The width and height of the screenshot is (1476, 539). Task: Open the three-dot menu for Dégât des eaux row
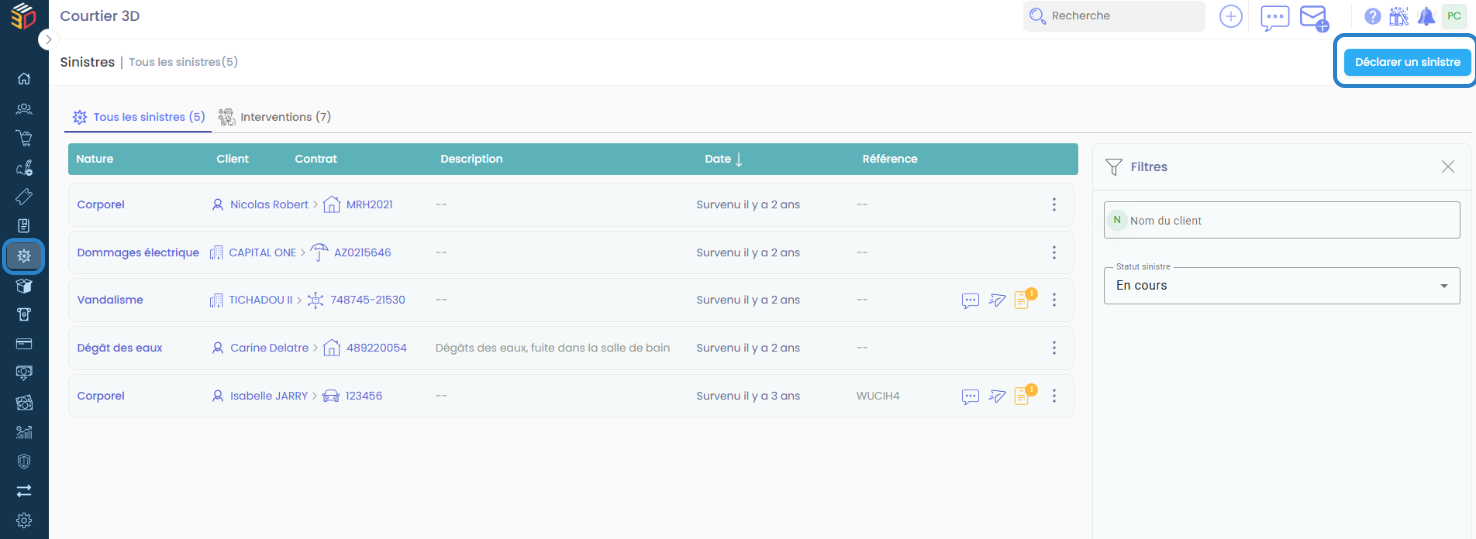click(x=1054, y=348)
